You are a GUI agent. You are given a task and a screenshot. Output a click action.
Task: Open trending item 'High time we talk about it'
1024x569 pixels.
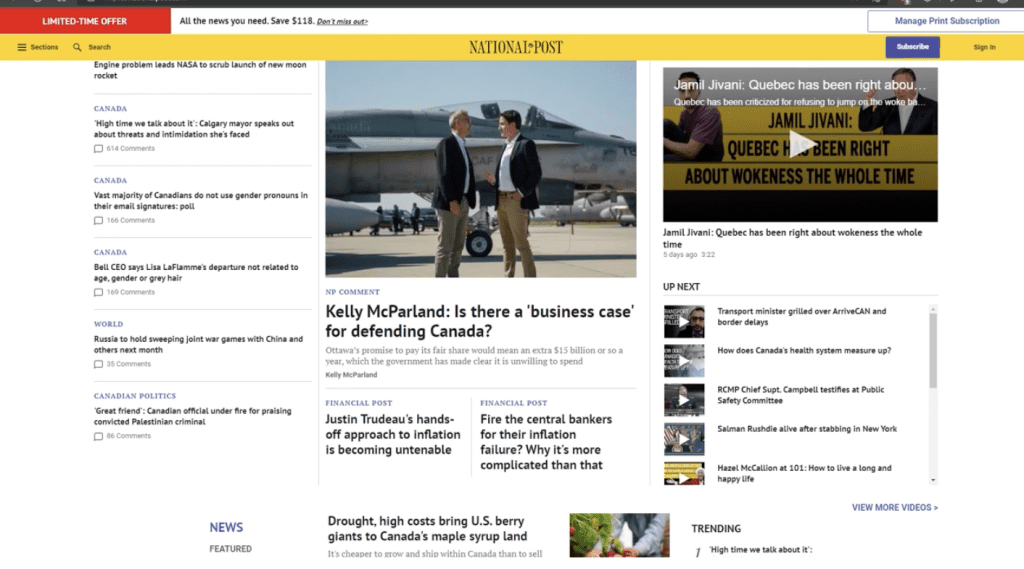tap(761, 550)
